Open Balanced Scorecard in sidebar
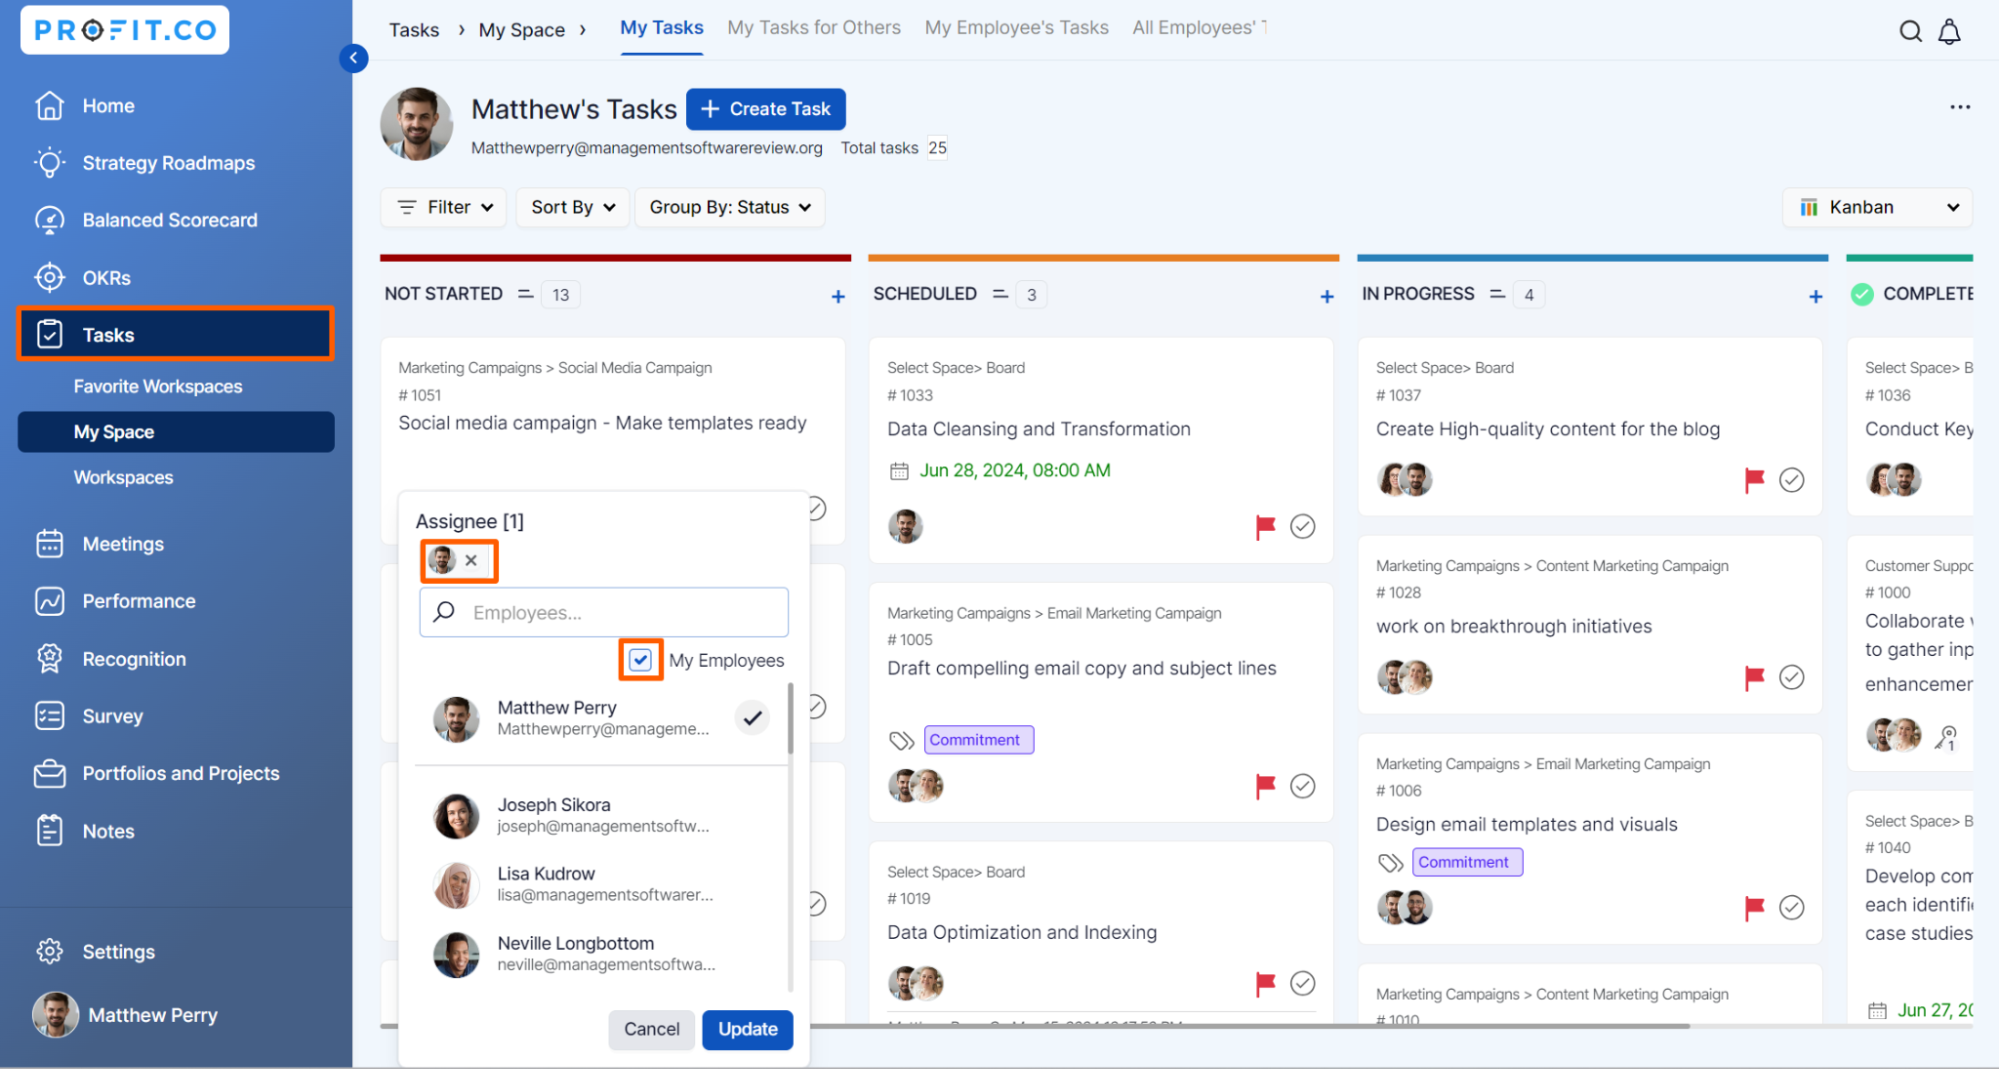This screenshot has width=1999, height=1069. coord(169,220)
